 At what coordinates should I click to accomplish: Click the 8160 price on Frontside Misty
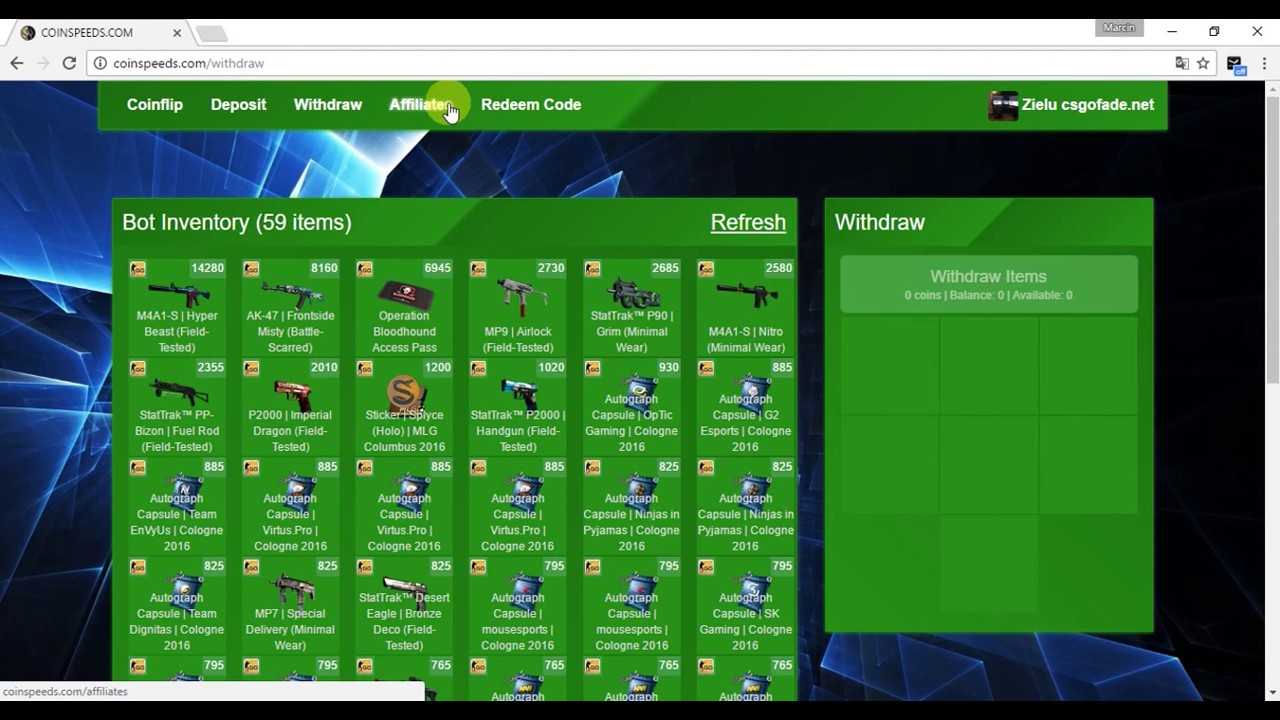pyautogui.click(x=324, y=268)
